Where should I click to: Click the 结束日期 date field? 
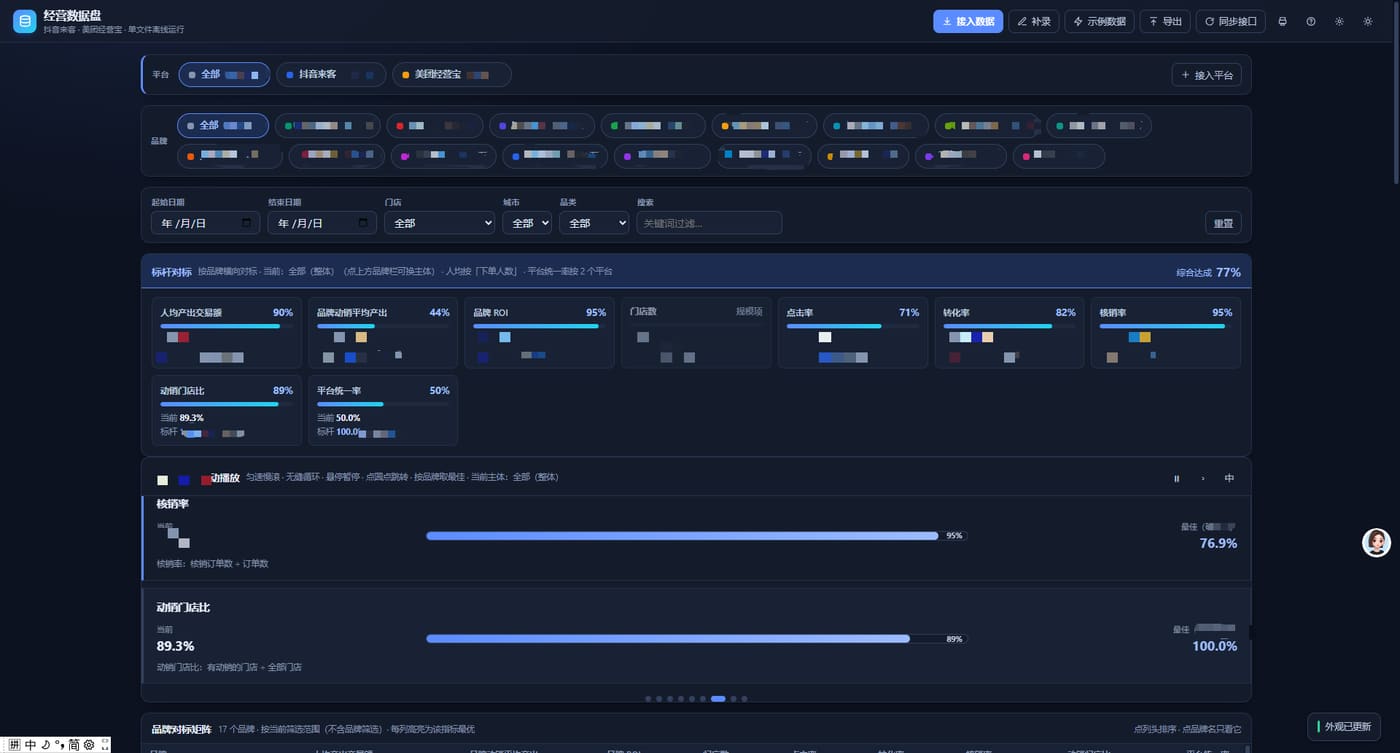(x=322, y=223)
